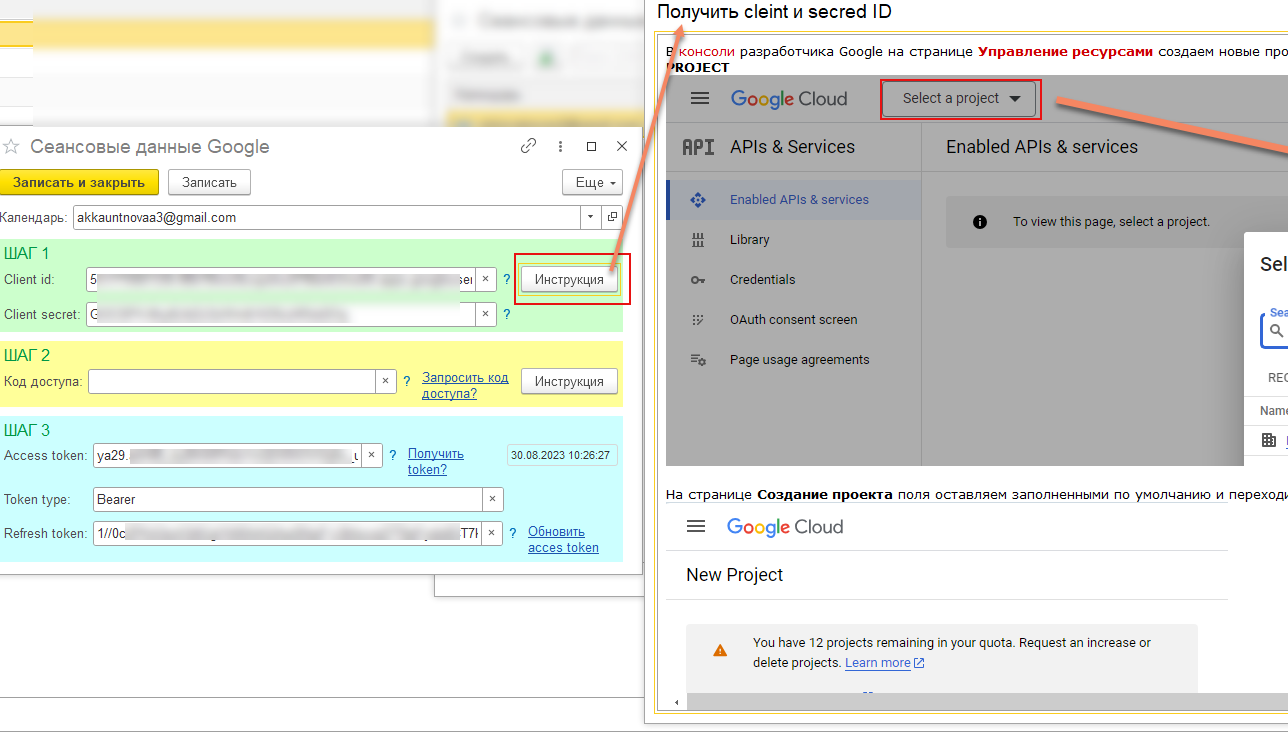1288x732 pixels.
Task: Click left arrow of instruction horizontal scrollbar
Action: point(677,703)
